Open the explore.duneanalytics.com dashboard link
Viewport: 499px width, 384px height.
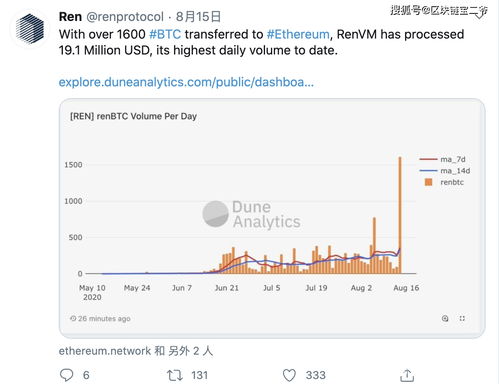pos(186,82)
